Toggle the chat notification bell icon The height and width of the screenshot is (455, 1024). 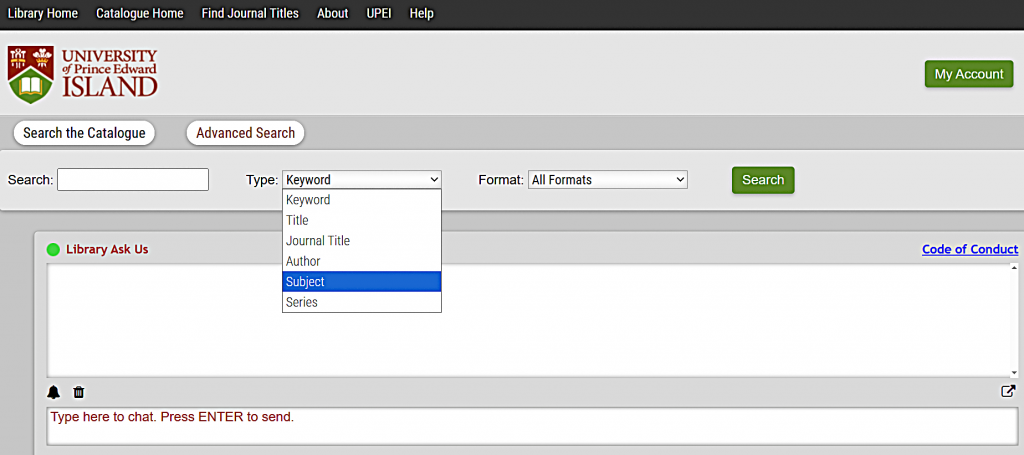coord(54,392)
